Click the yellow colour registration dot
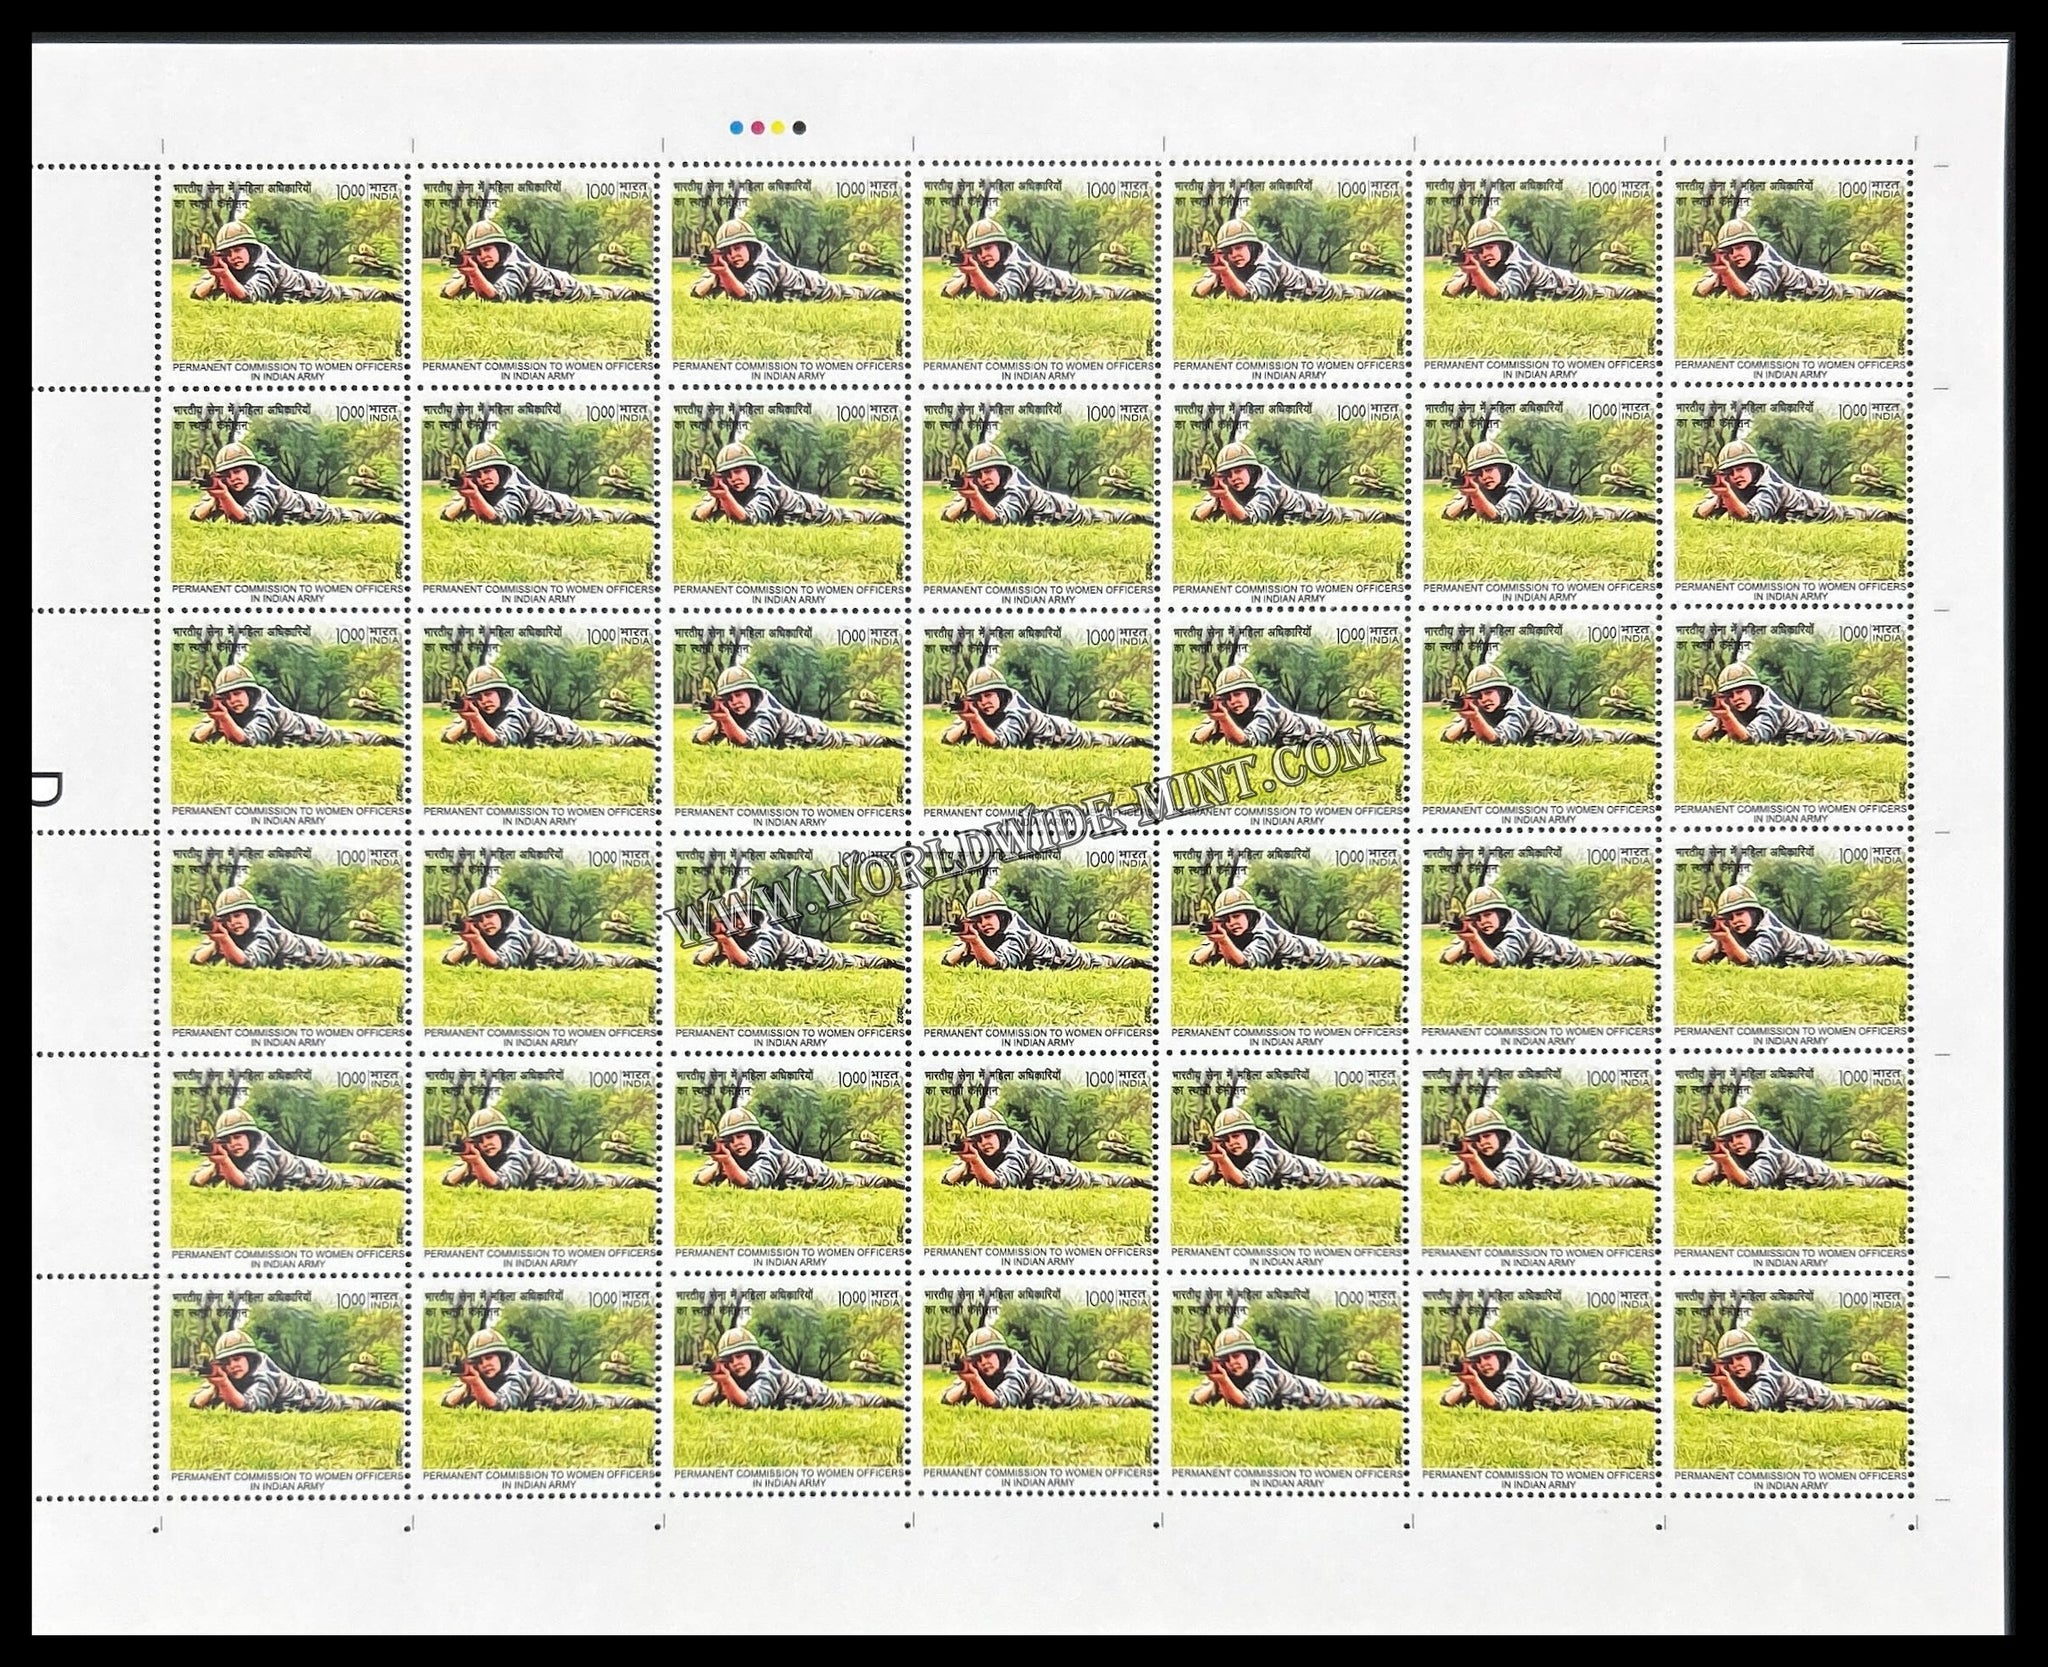Image resolution: width=2048 pixels, height=1667 pixels. click(777, 127)
